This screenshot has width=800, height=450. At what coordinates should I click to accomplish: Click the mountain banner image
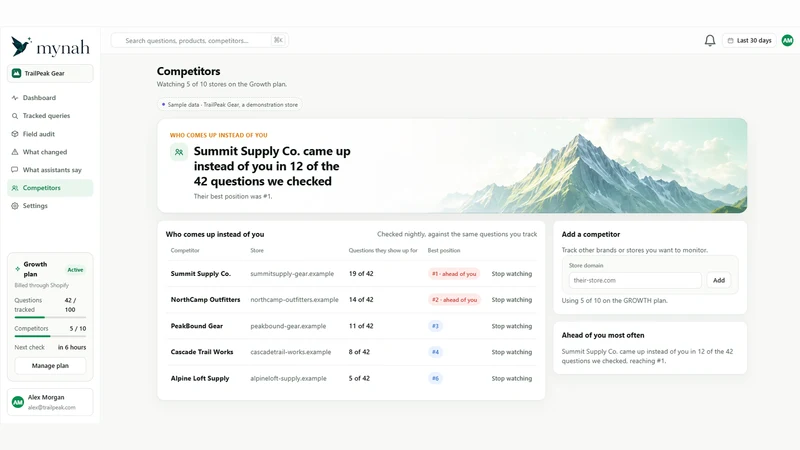592,166
